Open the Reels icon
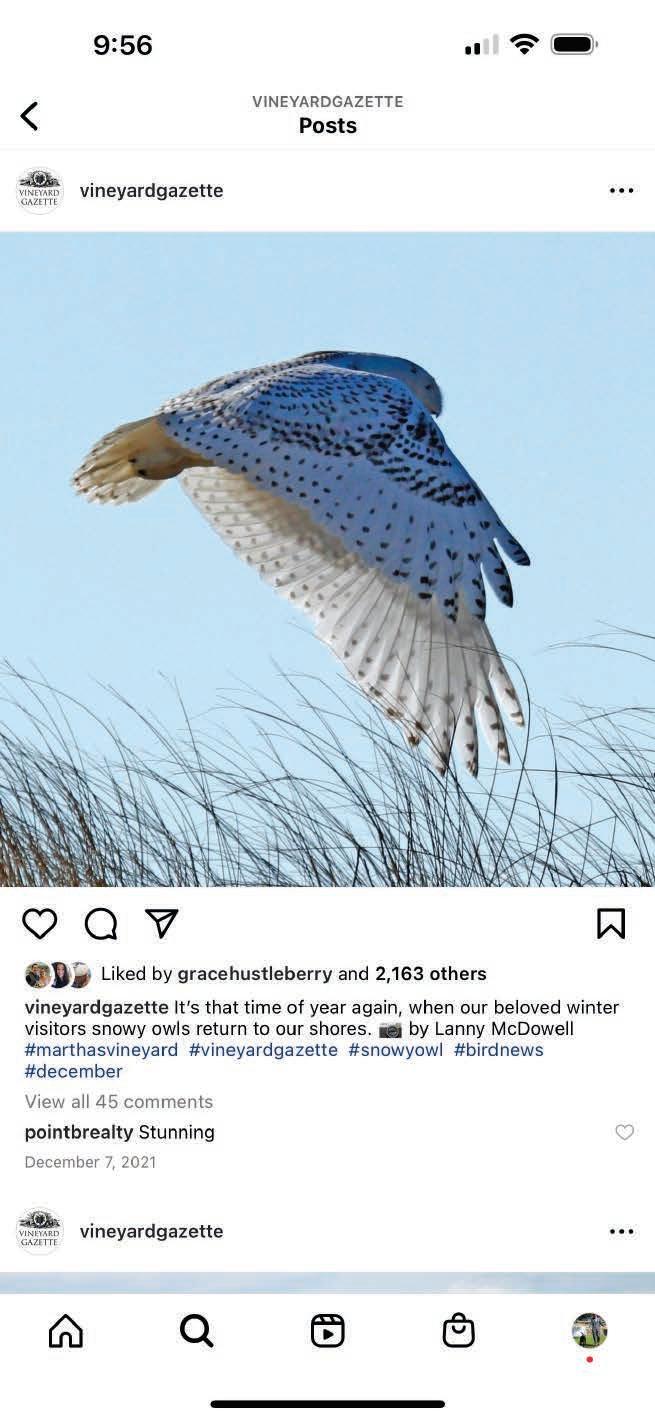Screen dimensions: 655x1420 point(327,1331)
